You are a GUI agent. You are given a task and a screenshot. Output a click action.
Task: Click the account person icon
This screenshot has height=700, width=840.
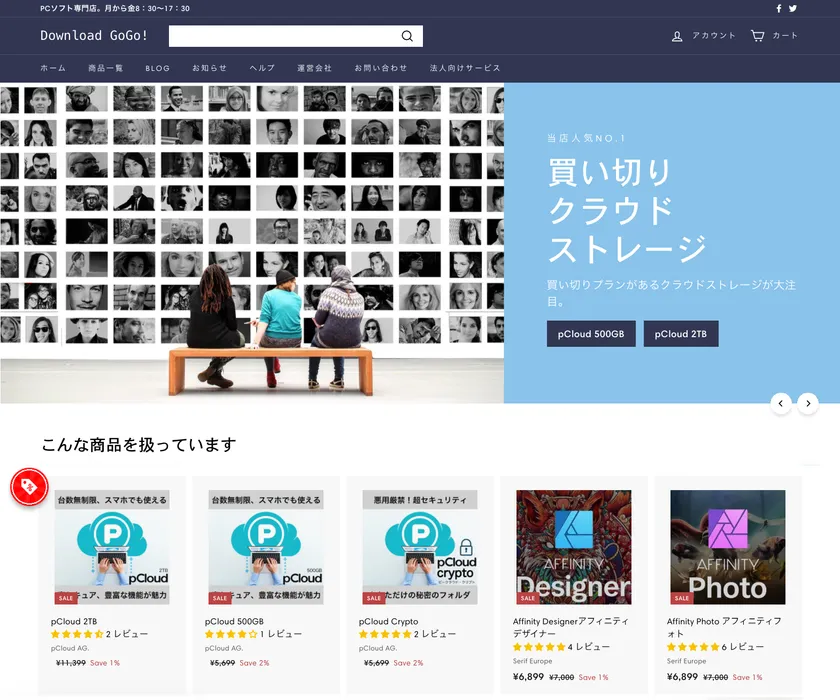(x=677, y=36)
